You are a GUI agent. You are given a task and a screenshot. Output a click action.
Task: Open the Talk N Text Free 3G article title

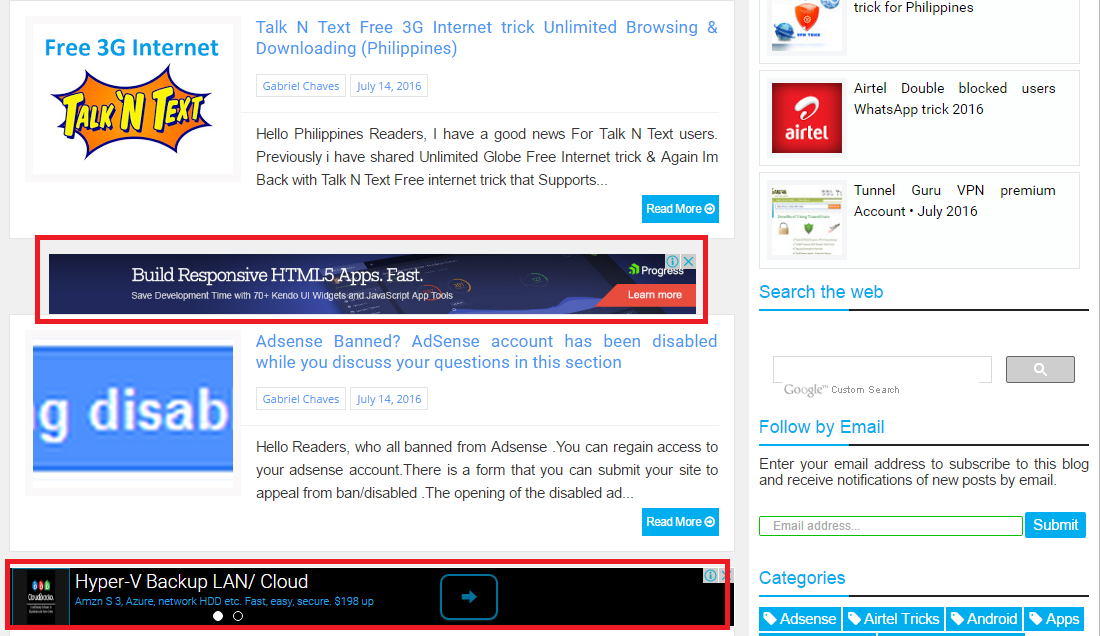pyautogui.click(x=486, y=38)
